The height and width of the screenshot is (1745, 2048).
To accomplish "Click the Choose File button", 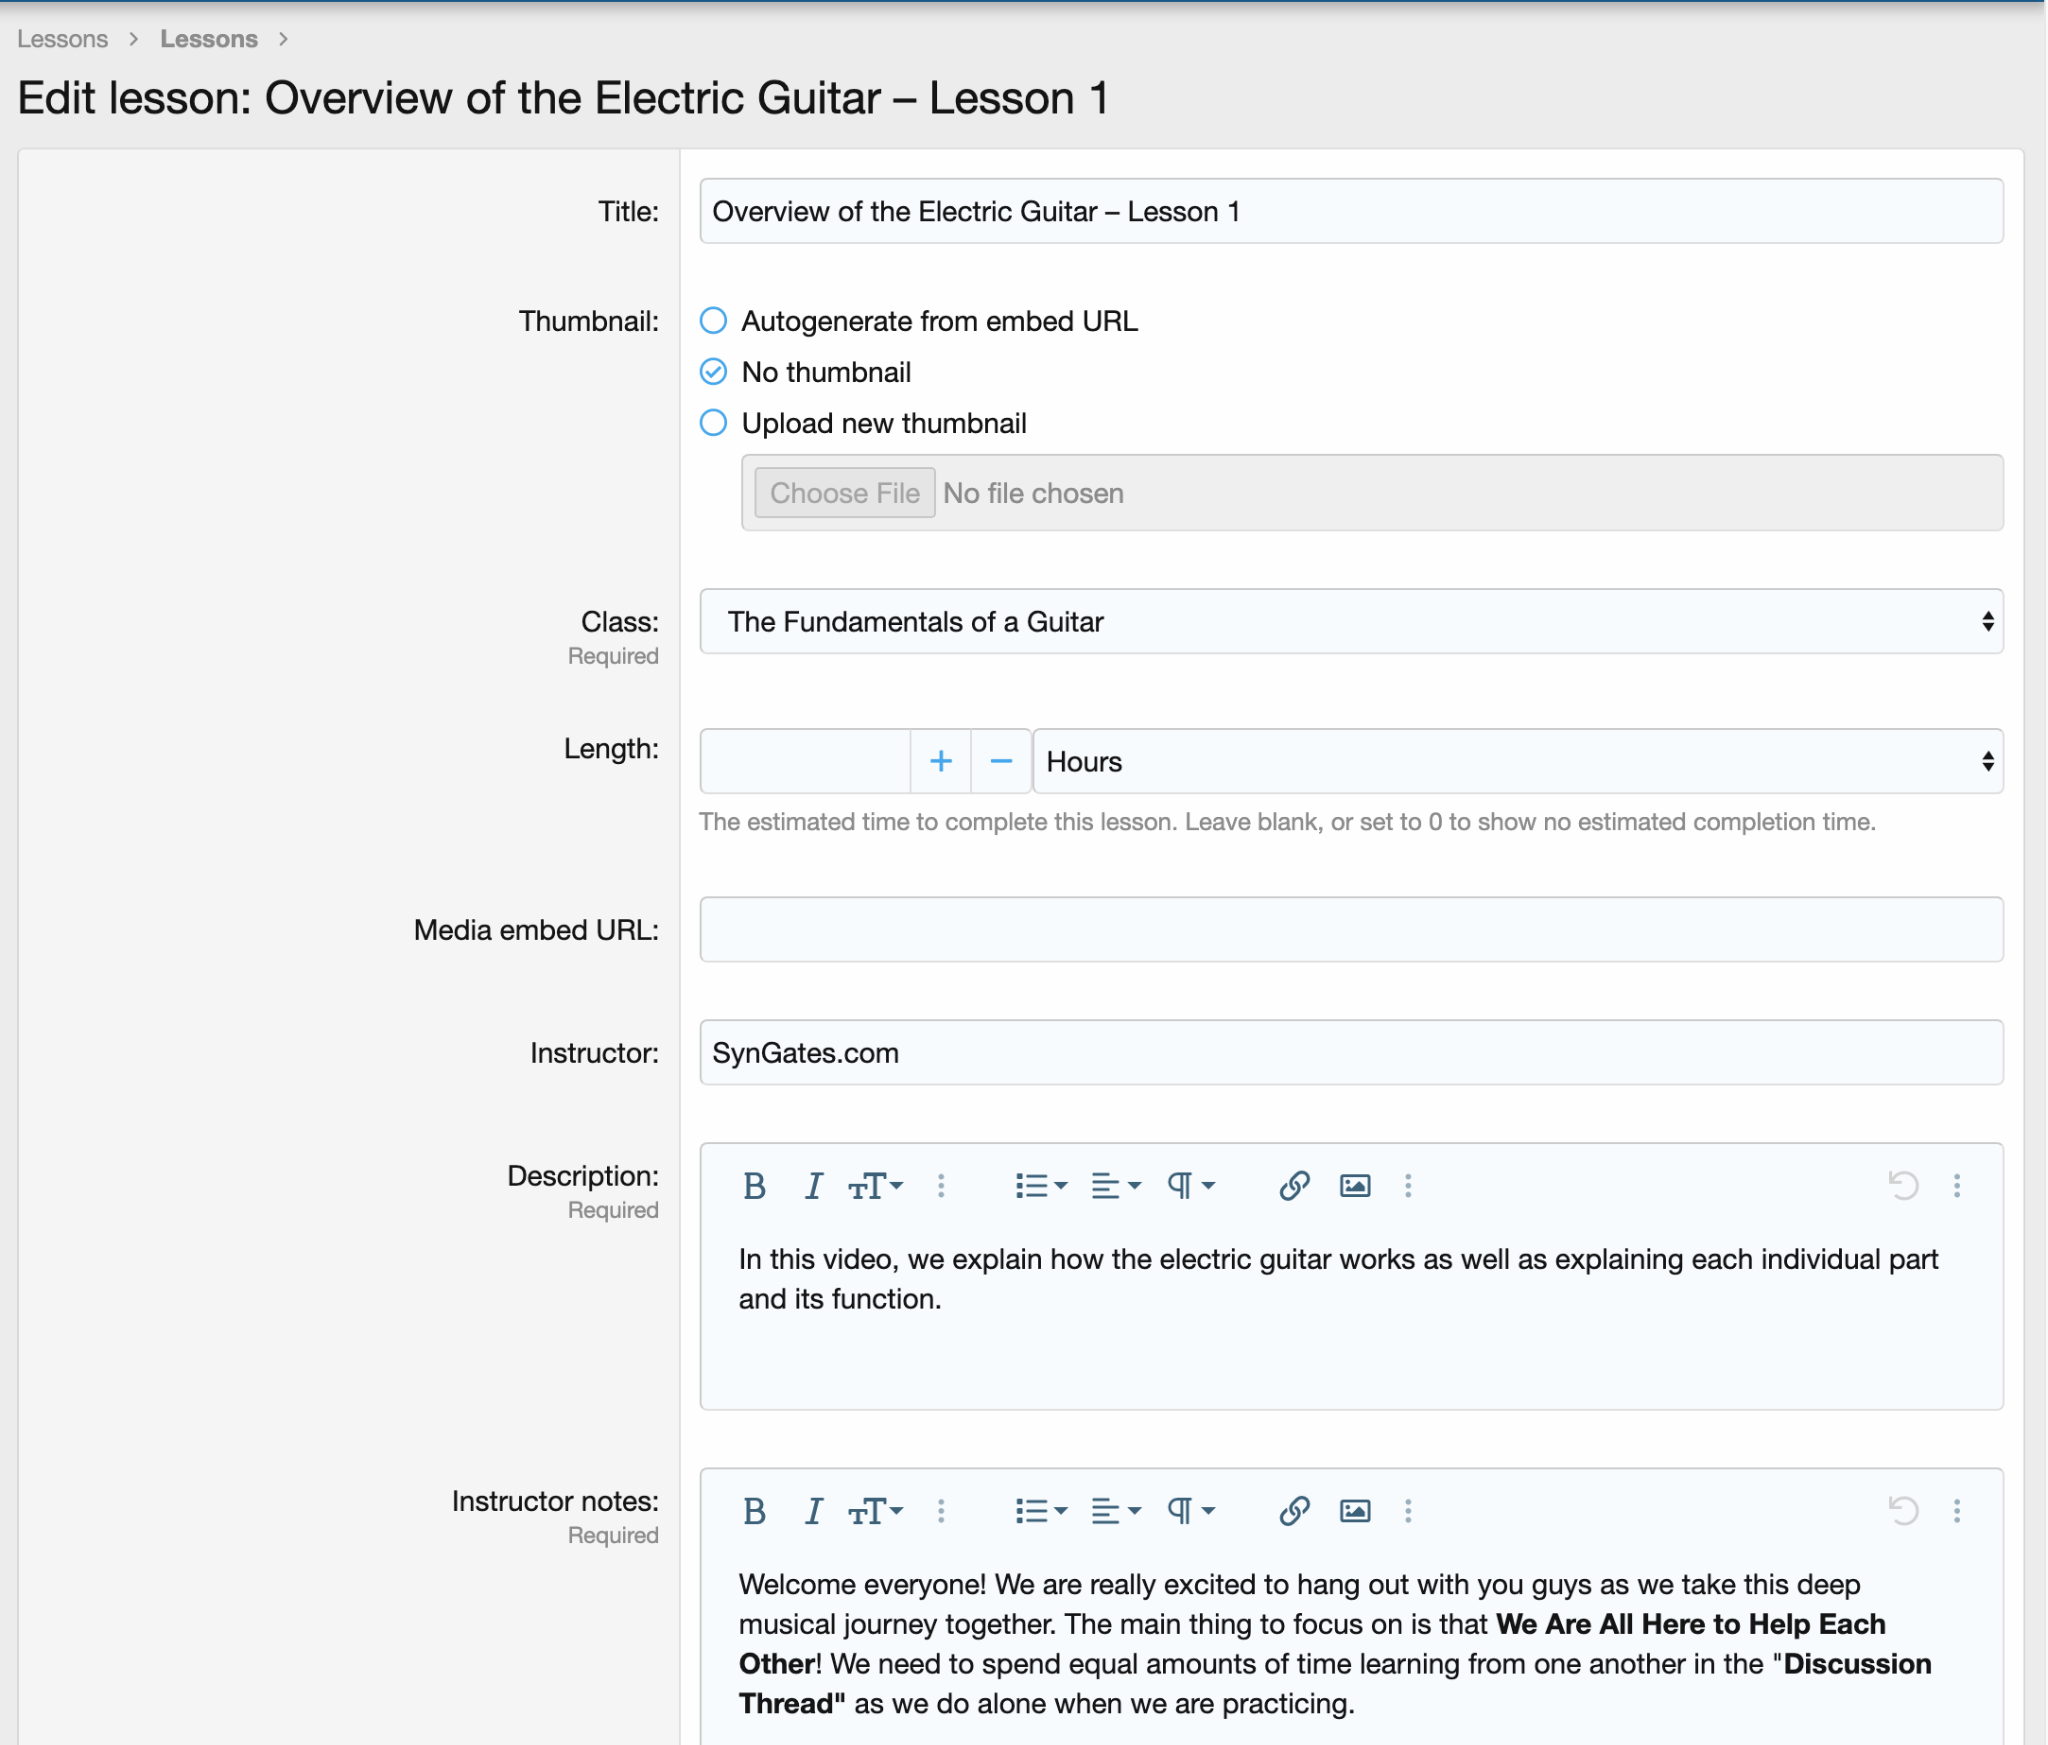I will point(844,493).
